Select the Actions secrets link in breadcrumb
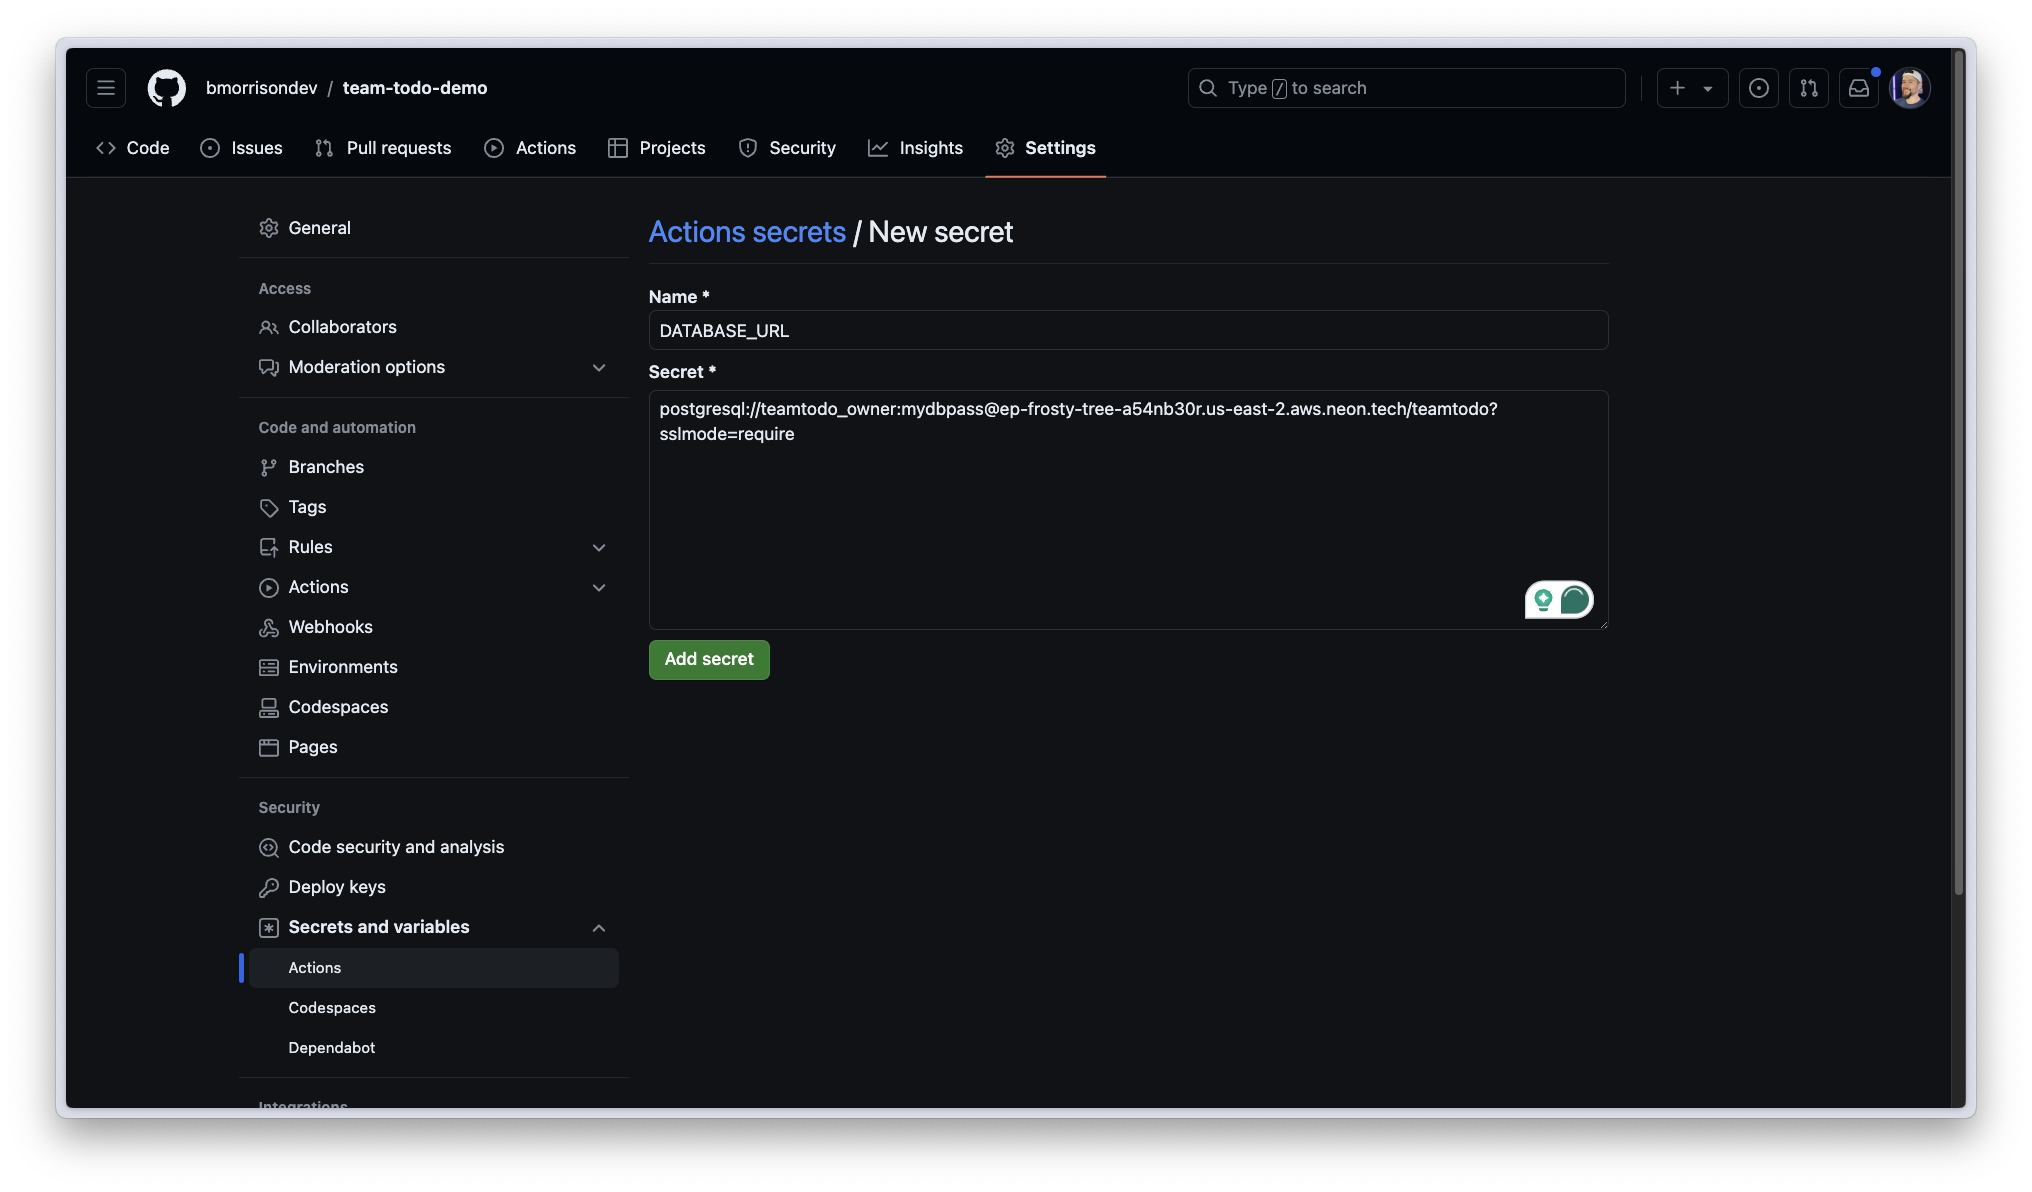This screenshot has height=1192, width=2032. click(x=746, y=230)
